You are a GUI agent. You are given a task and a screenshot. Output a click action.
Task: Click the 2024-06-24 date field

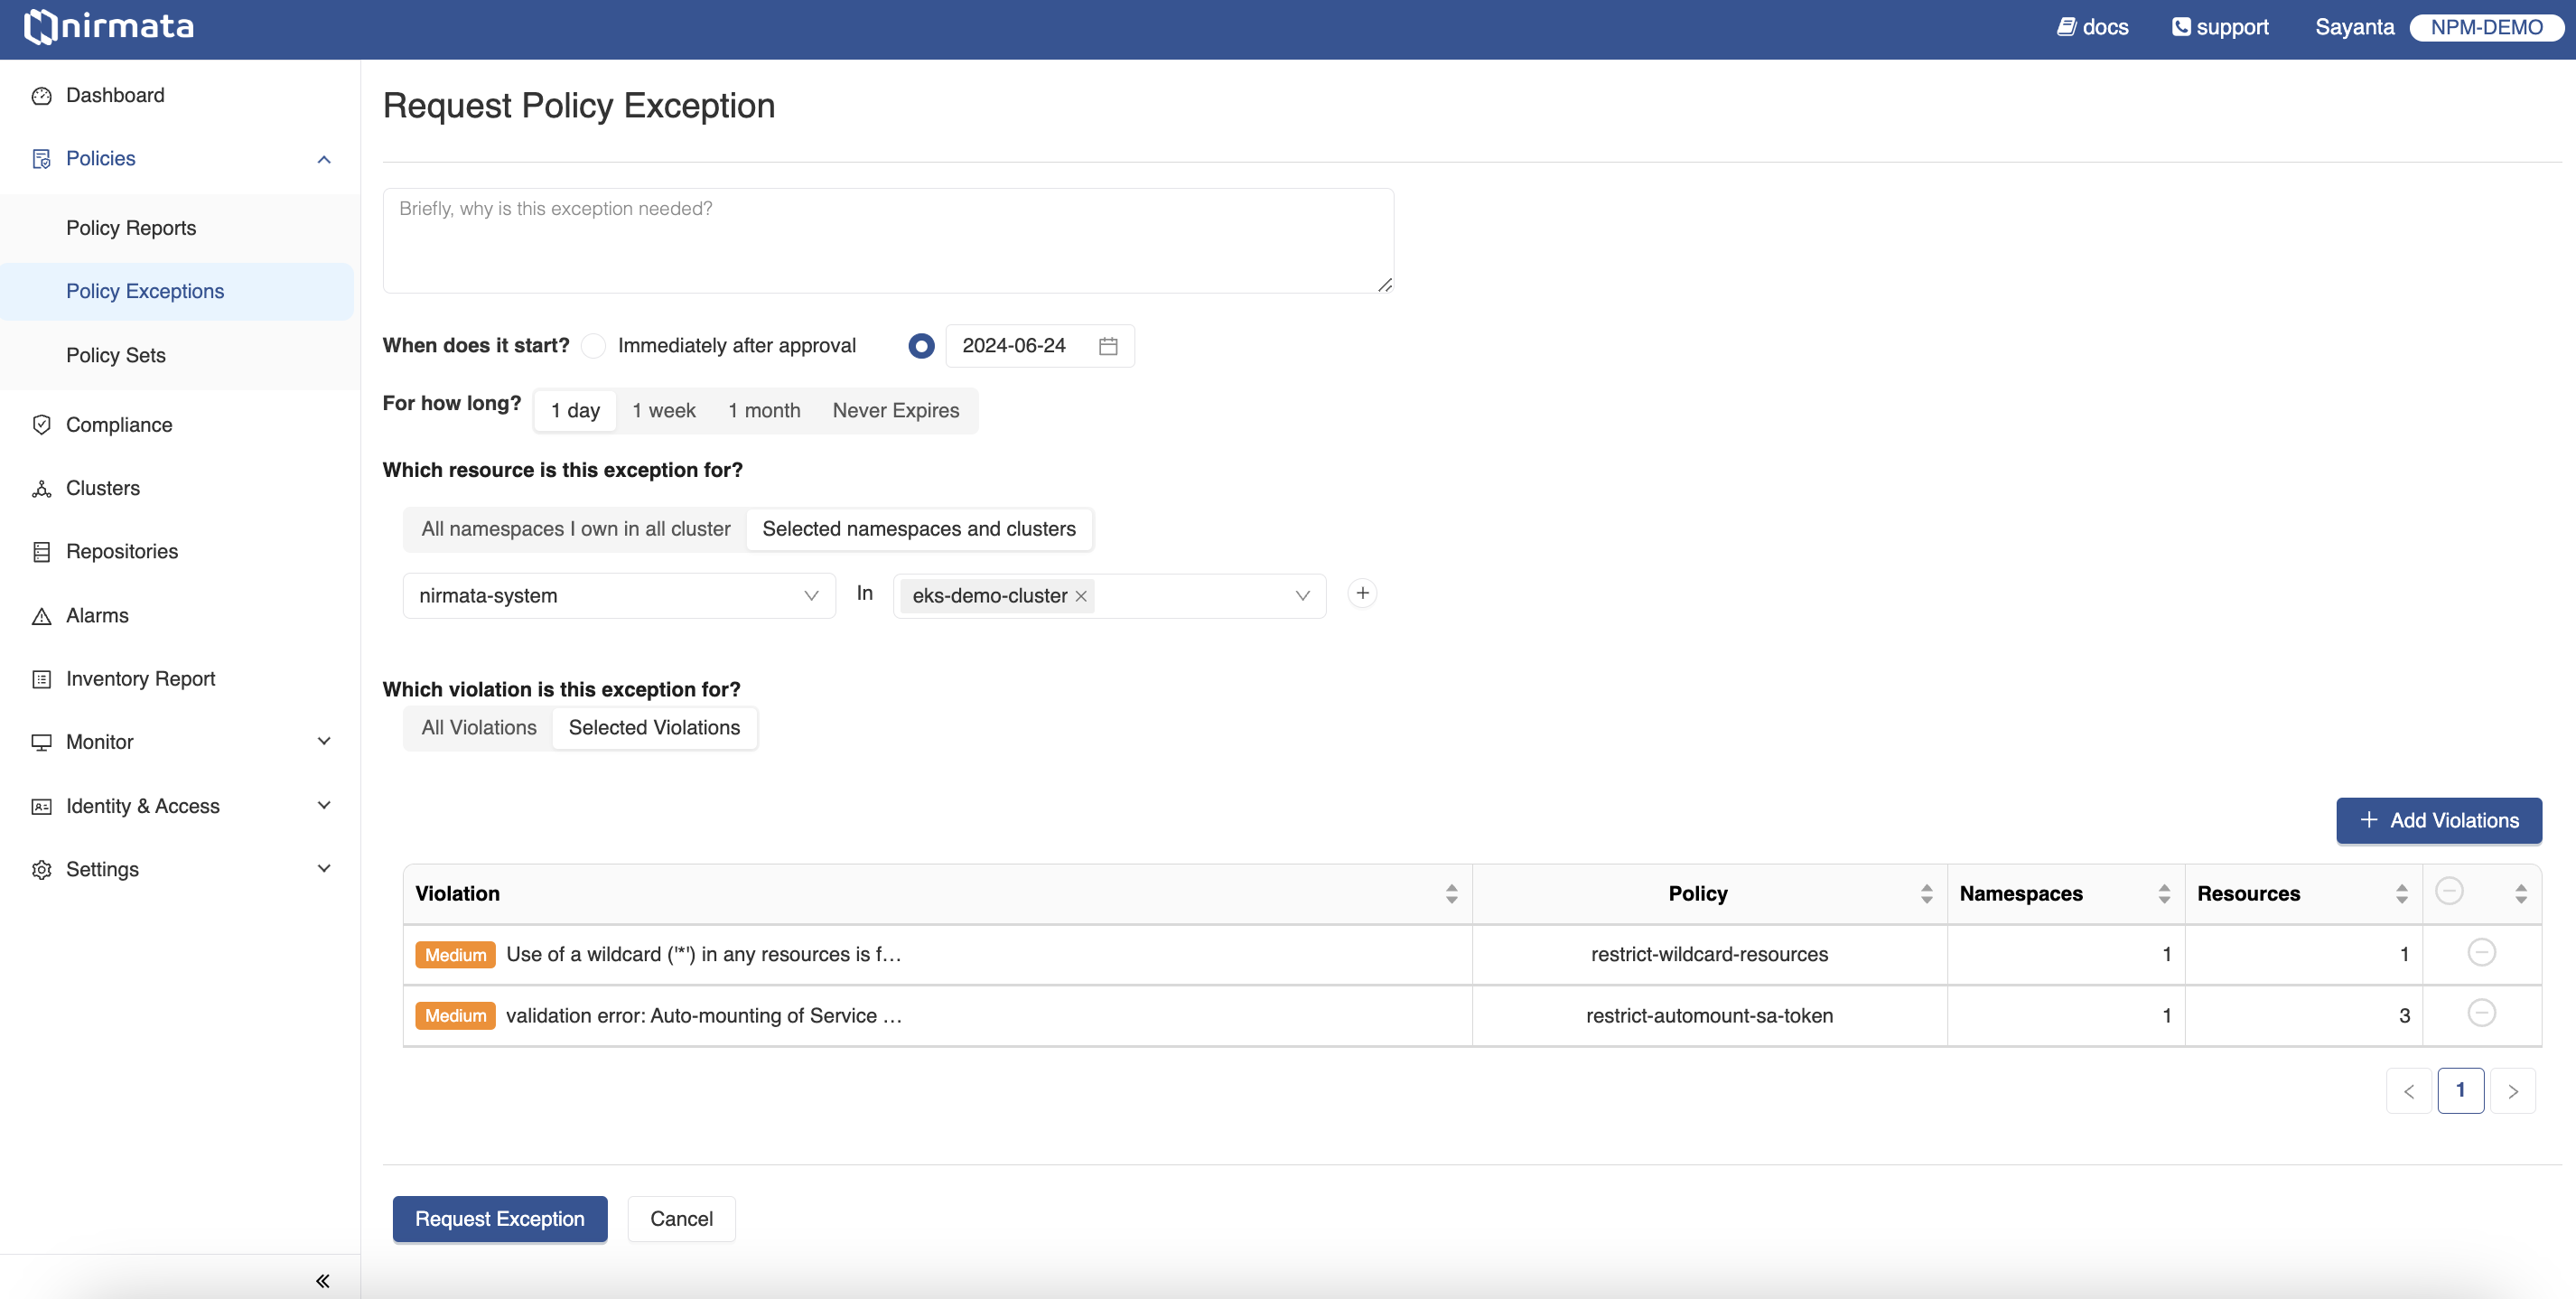(x=1040, y=346)
